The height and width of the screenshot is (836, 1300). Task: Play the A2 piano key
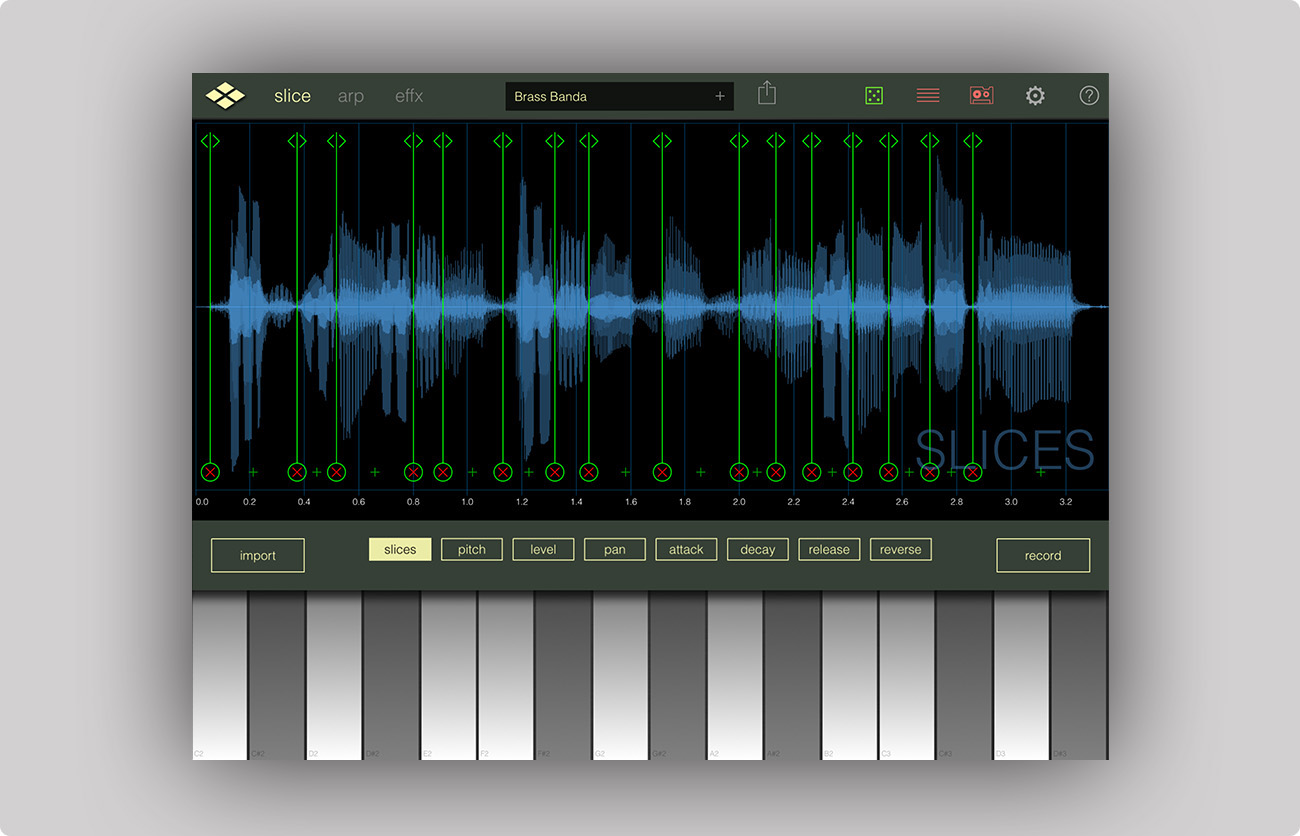point(735,675)
